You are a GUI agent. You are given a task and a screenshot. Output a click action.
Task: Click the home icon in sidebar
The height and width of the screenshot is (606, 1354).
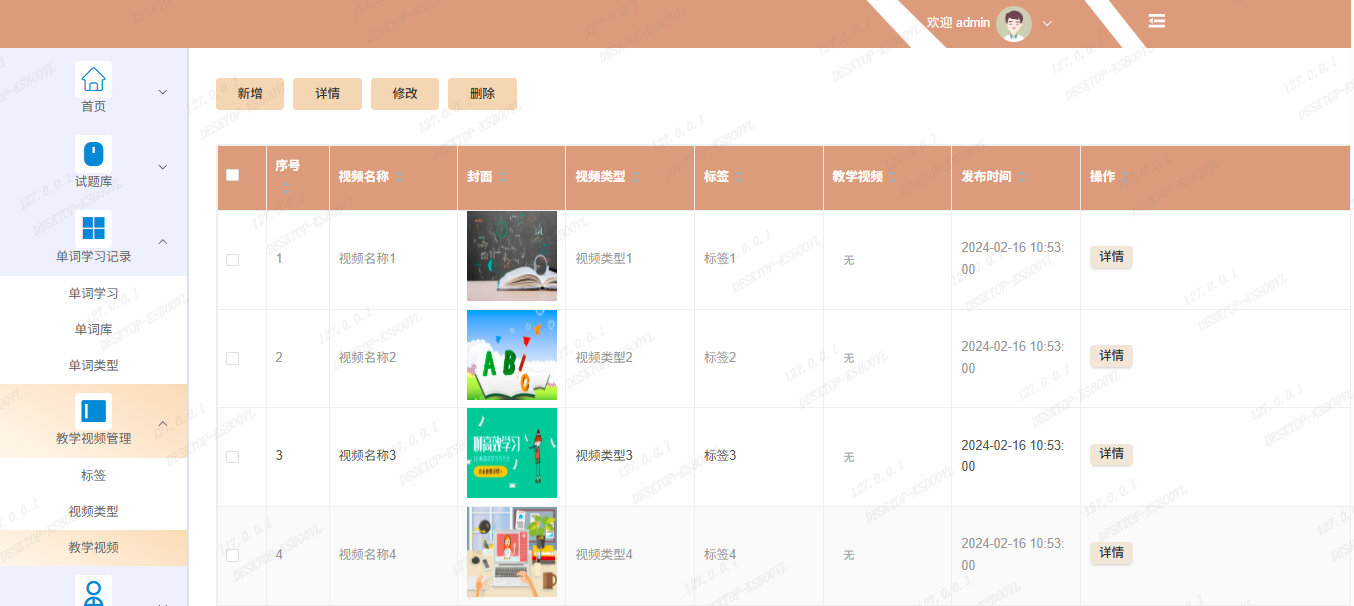click(93, 79)
